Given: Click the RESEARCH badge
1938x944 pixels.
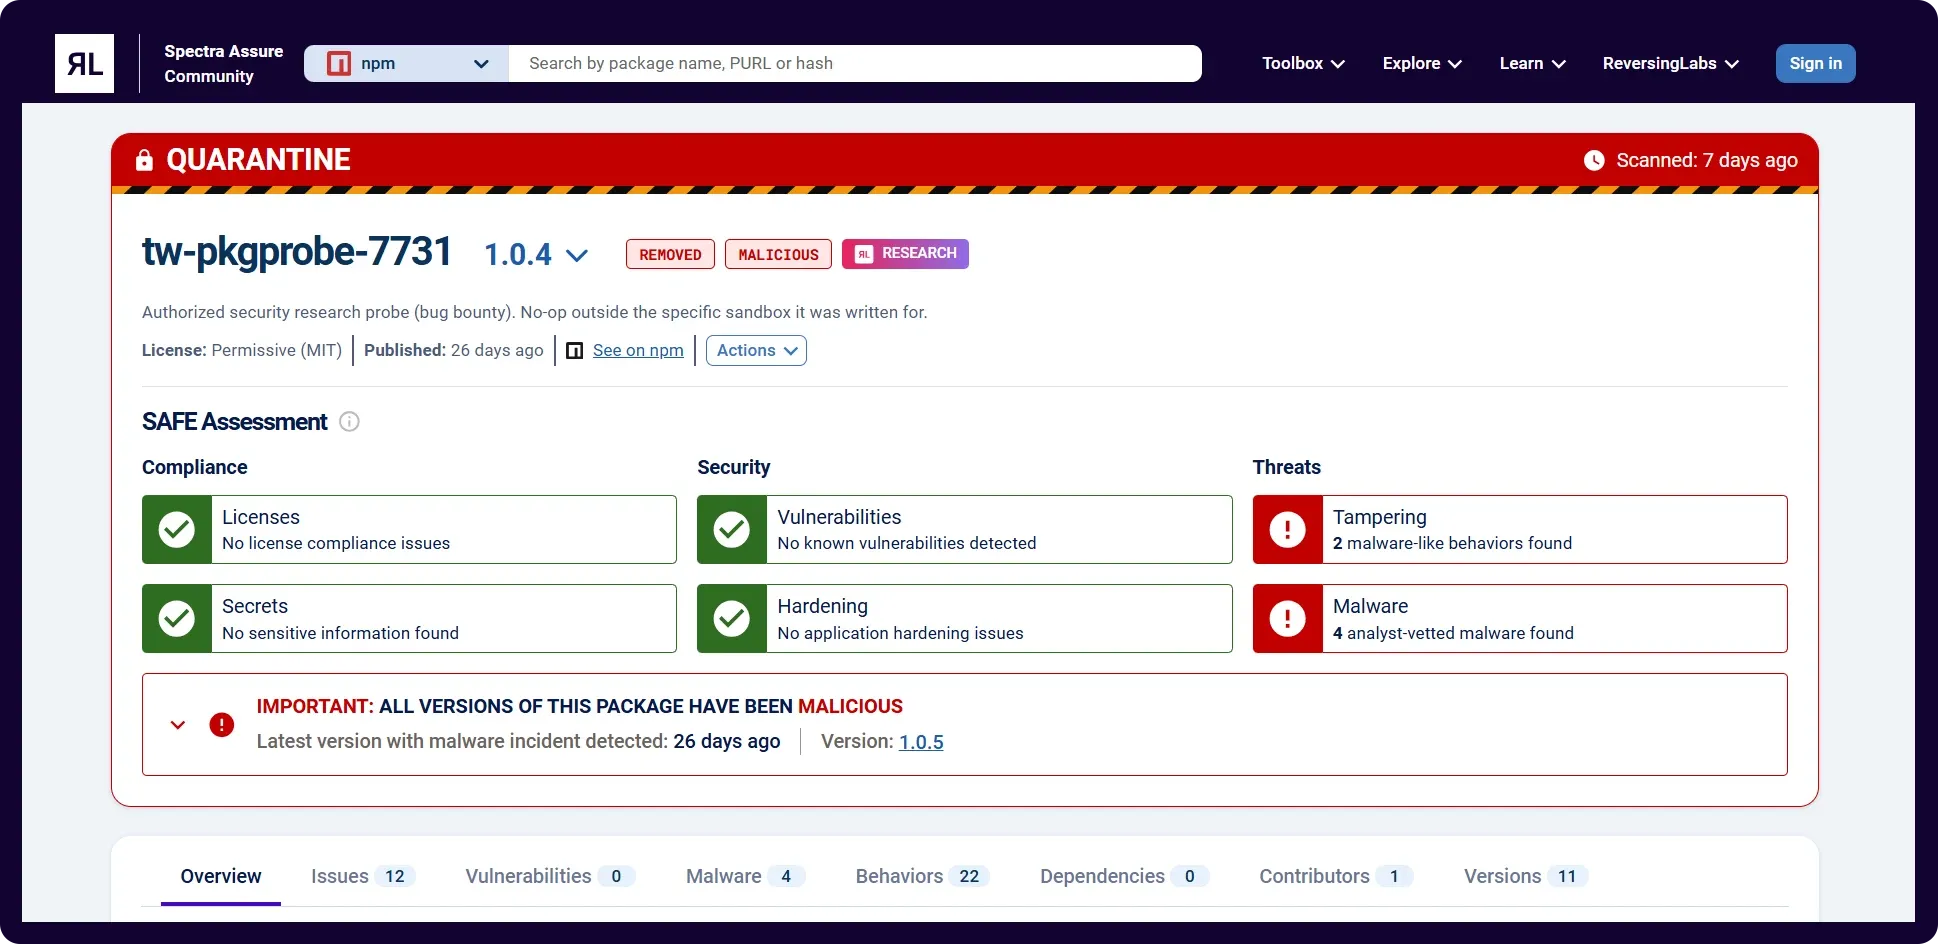Looking at the screenshot, I should [x=905, y=254].
